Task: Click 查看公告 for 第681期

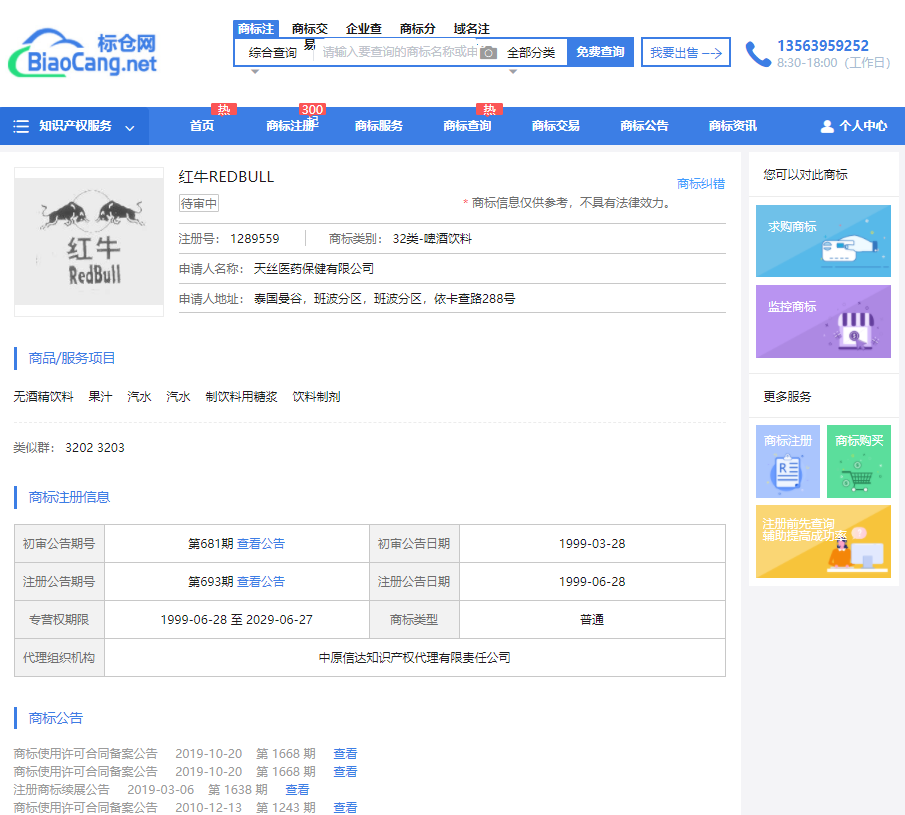Action: 261,544
